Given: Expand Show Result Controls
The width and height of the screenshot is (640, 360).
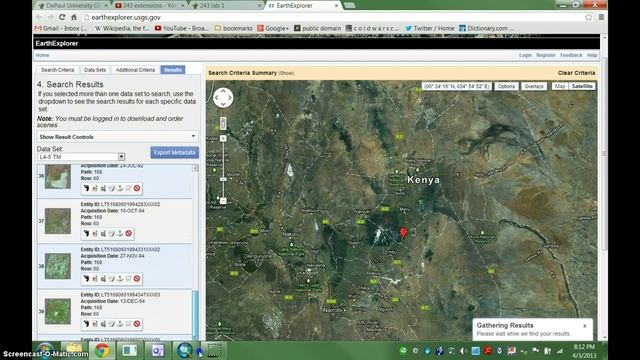Looking at the screenshot, I should (x=118, y=137).
